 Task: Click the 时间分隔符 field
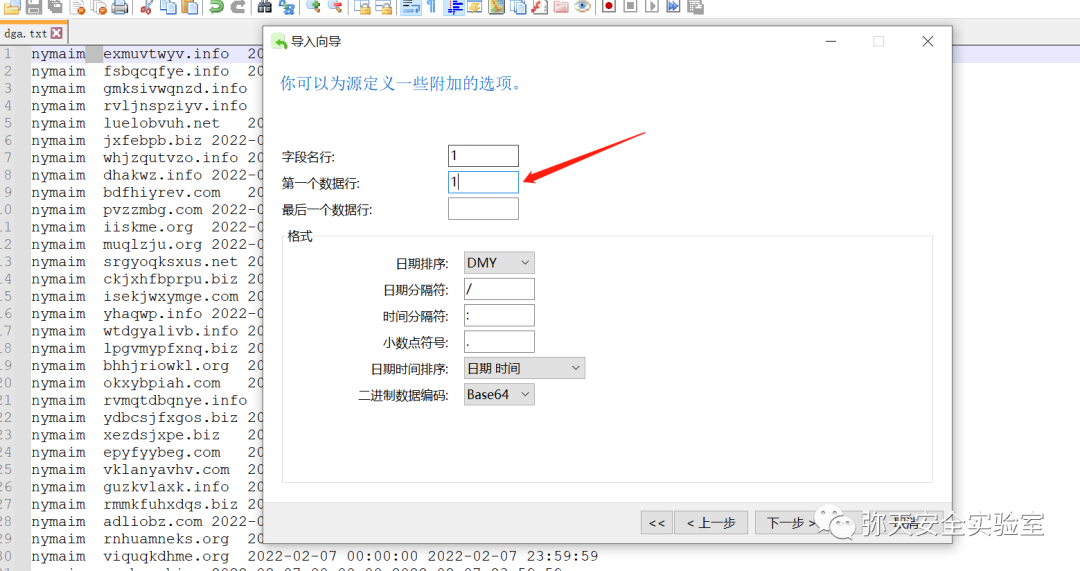(499, 315)
